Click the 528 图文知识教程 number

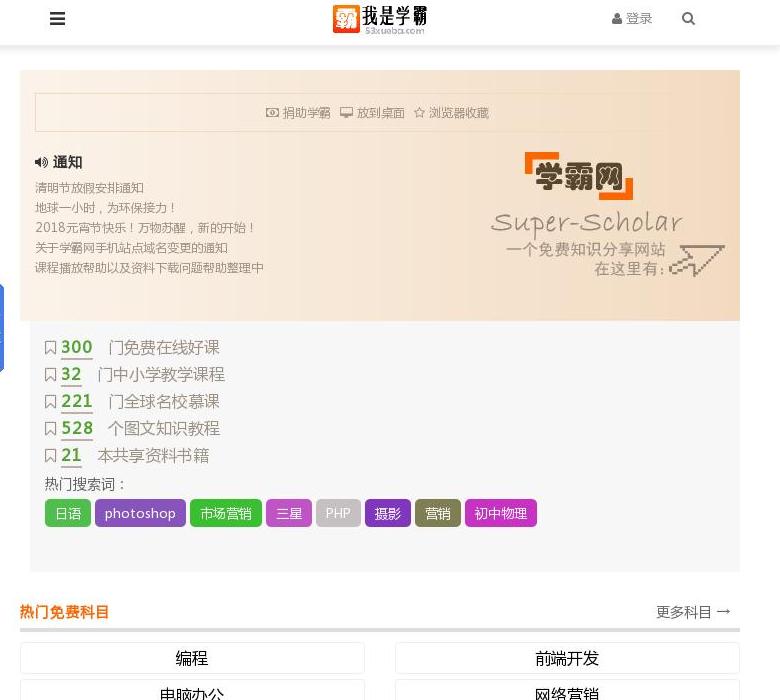pyautogui.click(x=77, y=428)
